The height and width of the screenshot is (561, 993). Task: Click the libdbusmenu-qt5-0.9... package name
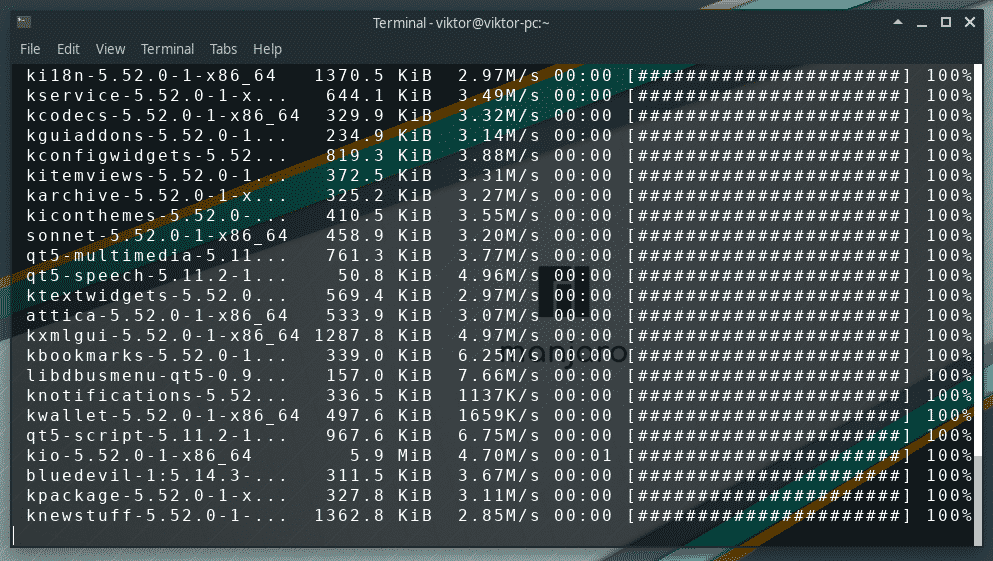(157, 375)
